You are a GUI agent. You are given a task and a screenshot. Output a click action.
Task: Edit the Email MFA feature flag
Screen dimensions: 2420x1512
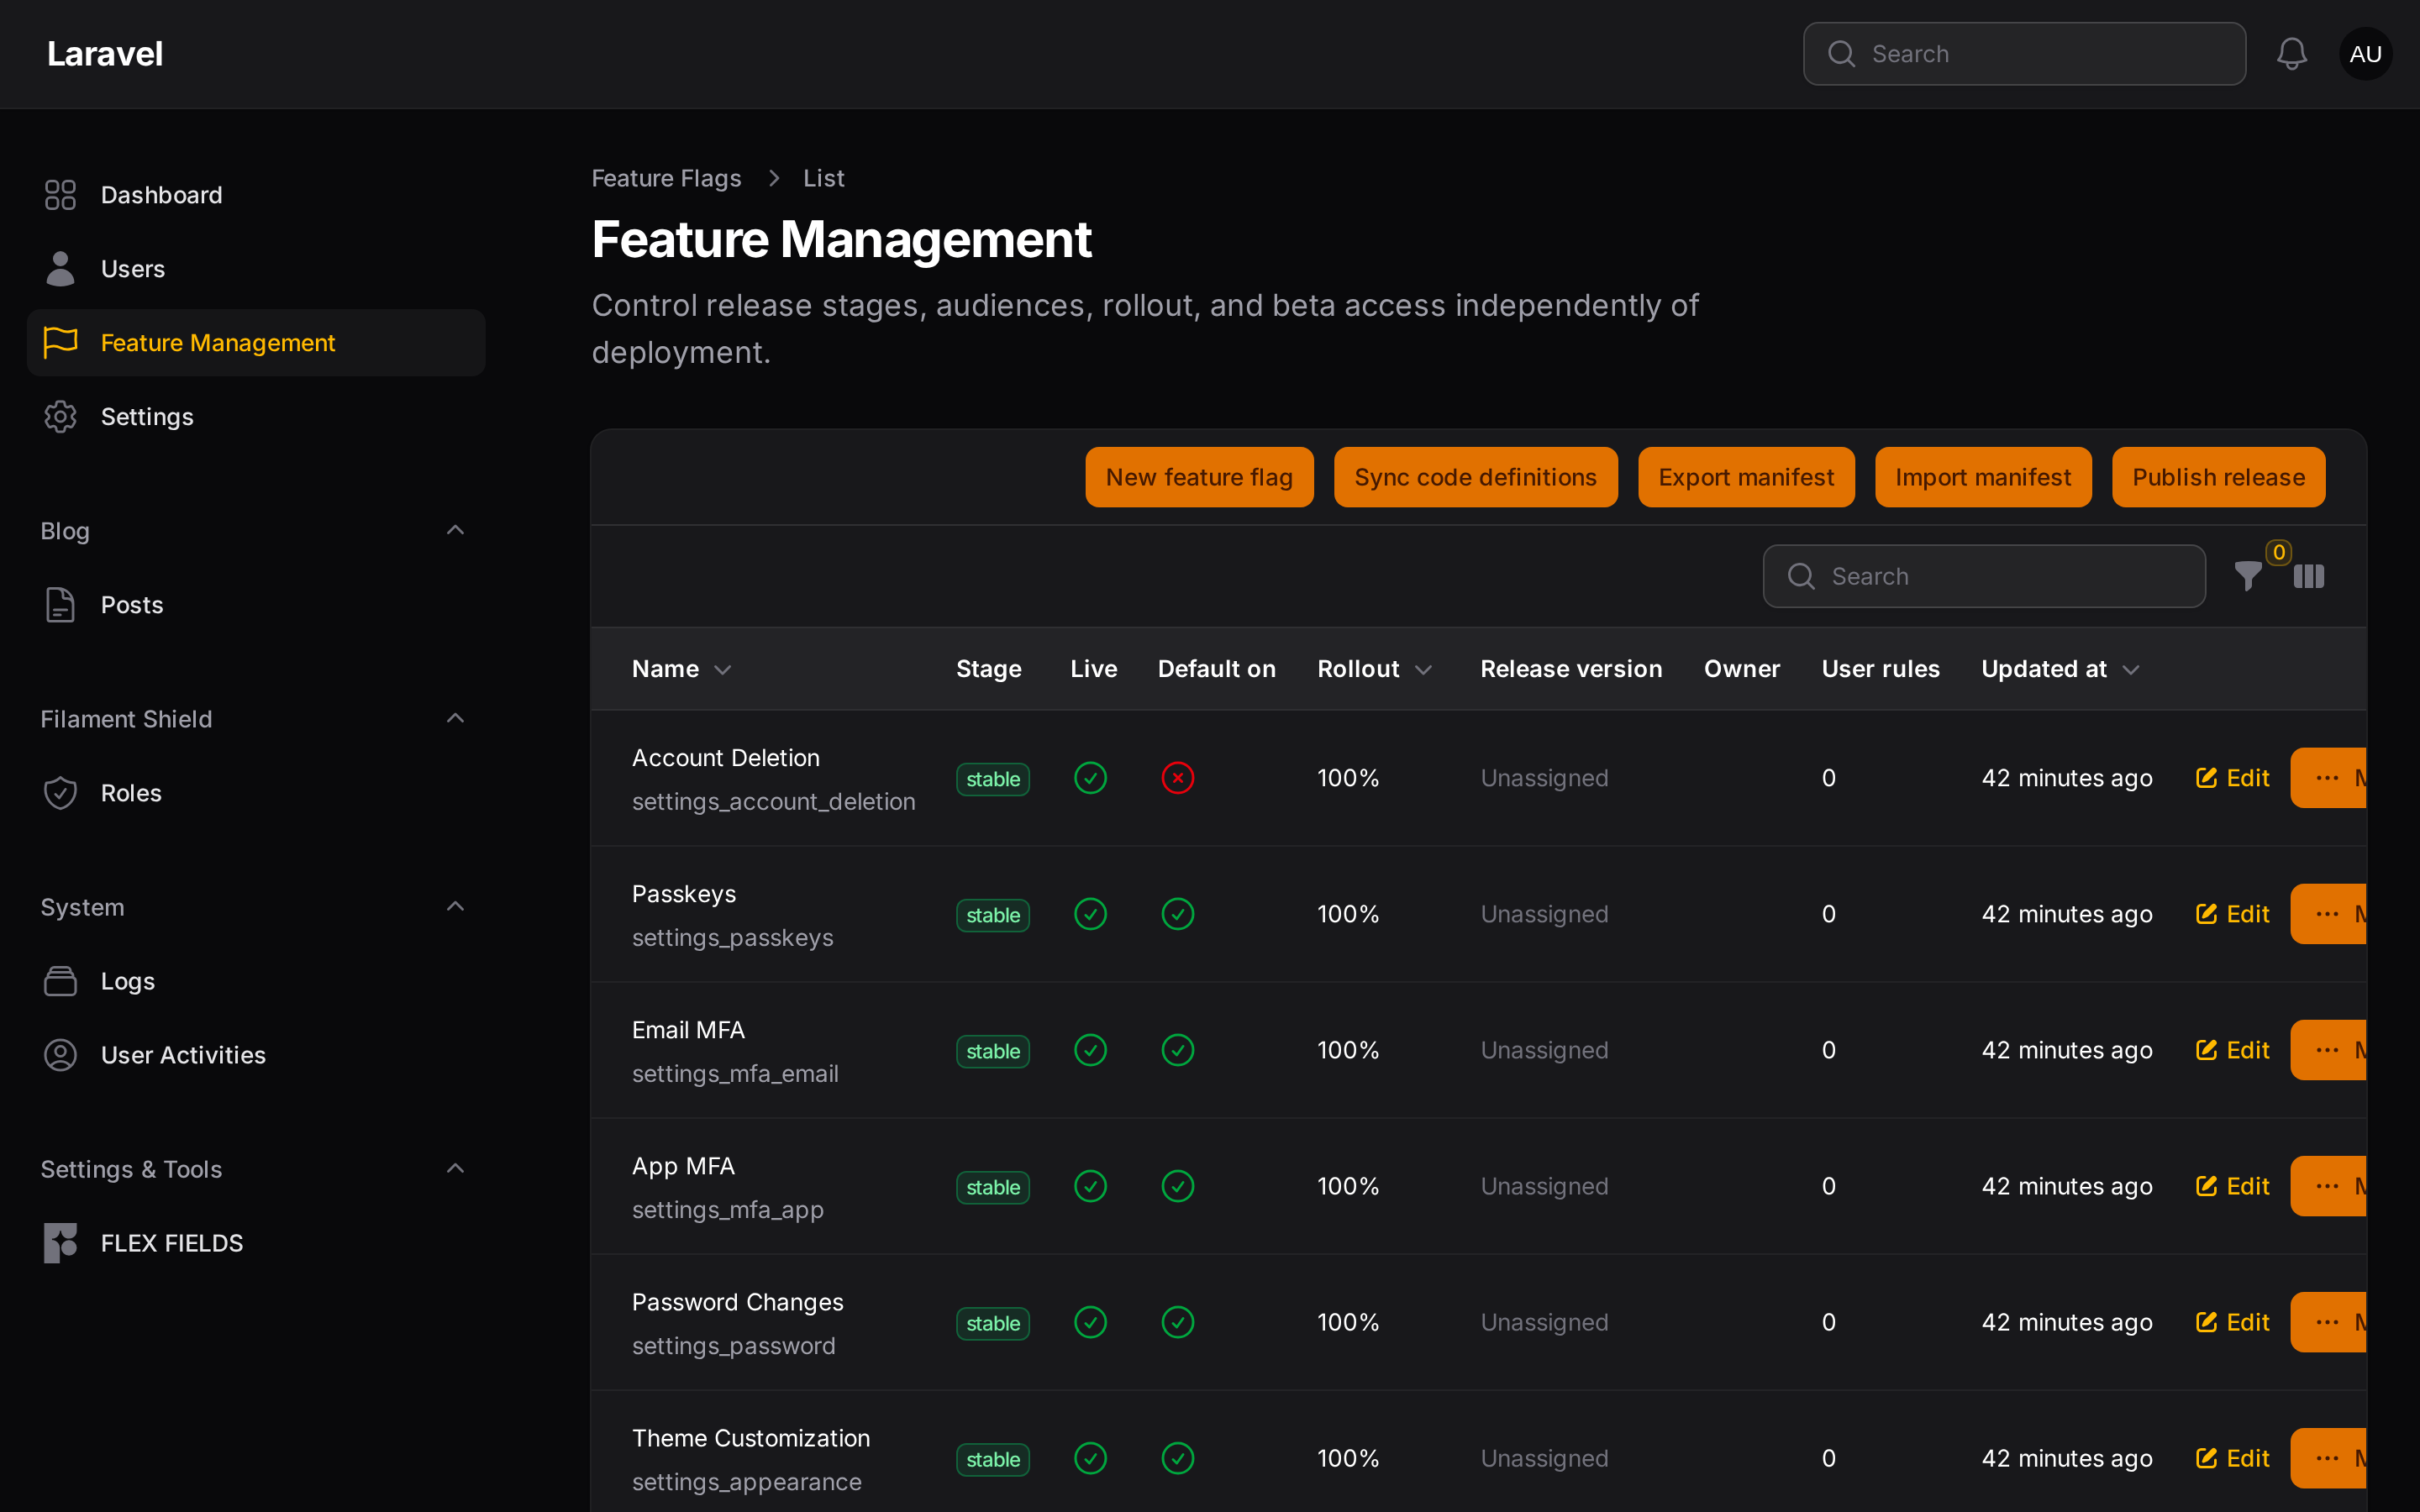point(2232,1050)
